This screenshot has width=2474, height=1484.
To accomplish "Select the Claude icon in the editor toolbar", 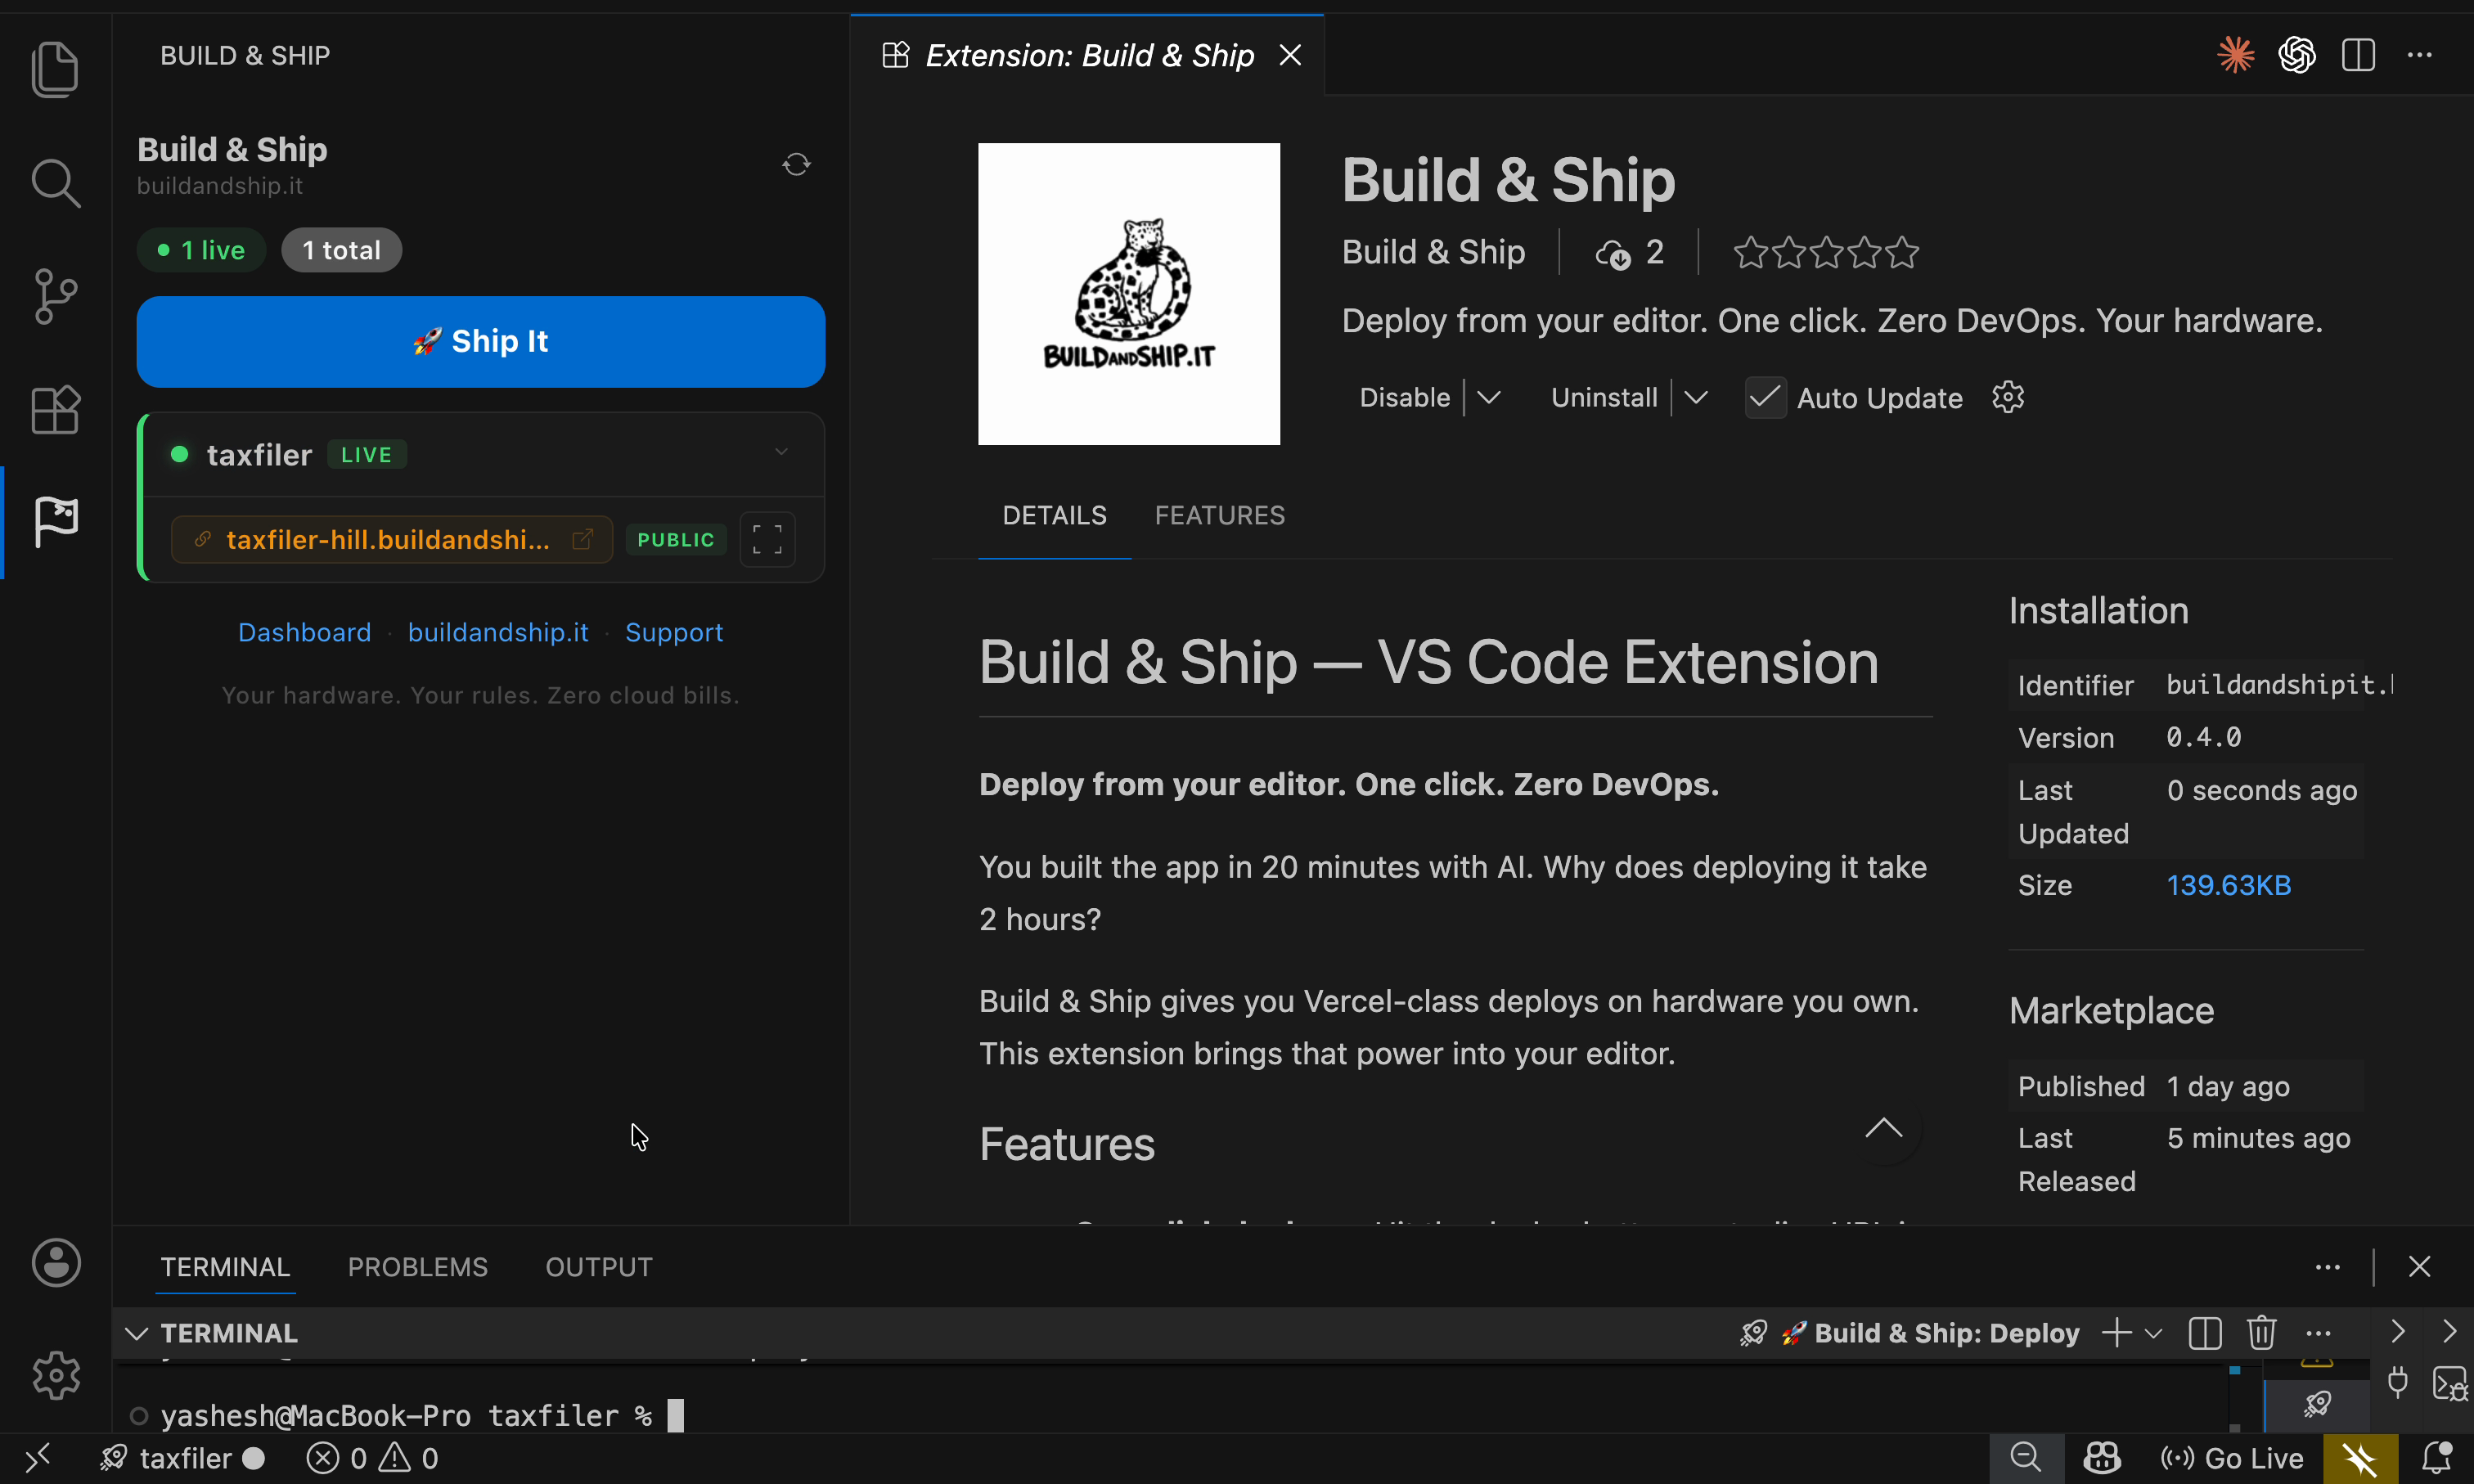I will pyautogui.click(x=2236, y=55).
